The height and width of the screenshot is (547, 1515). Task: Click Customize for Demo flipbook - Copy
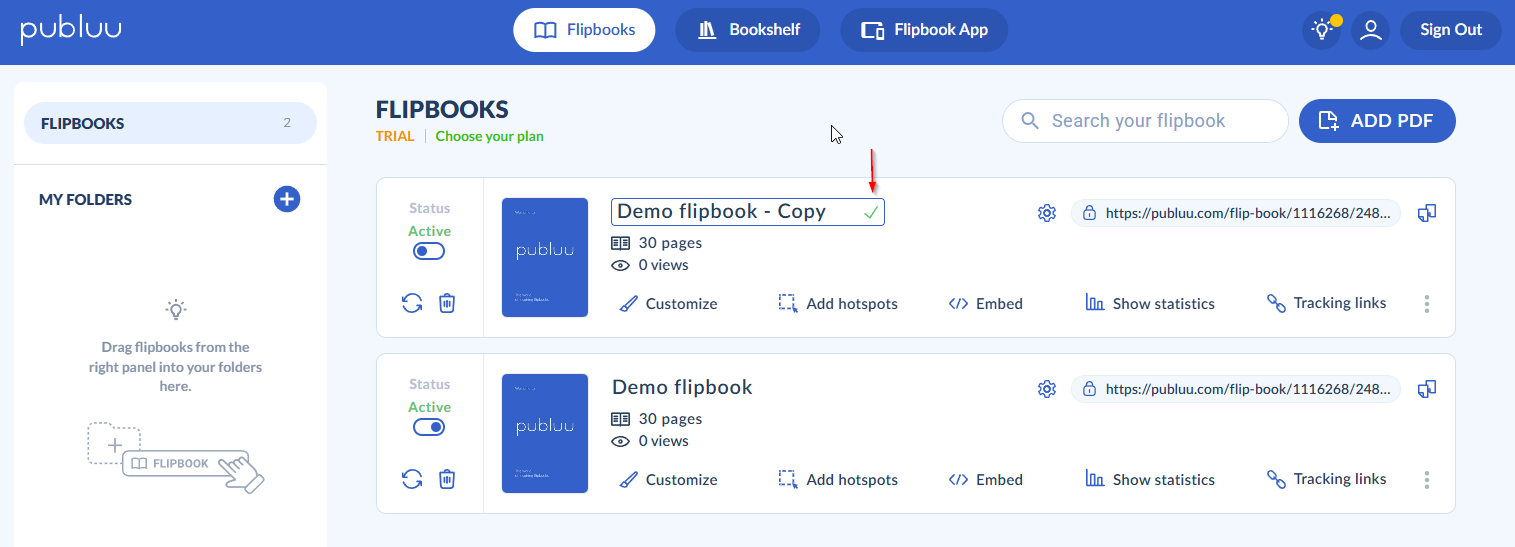coord(668,303)
